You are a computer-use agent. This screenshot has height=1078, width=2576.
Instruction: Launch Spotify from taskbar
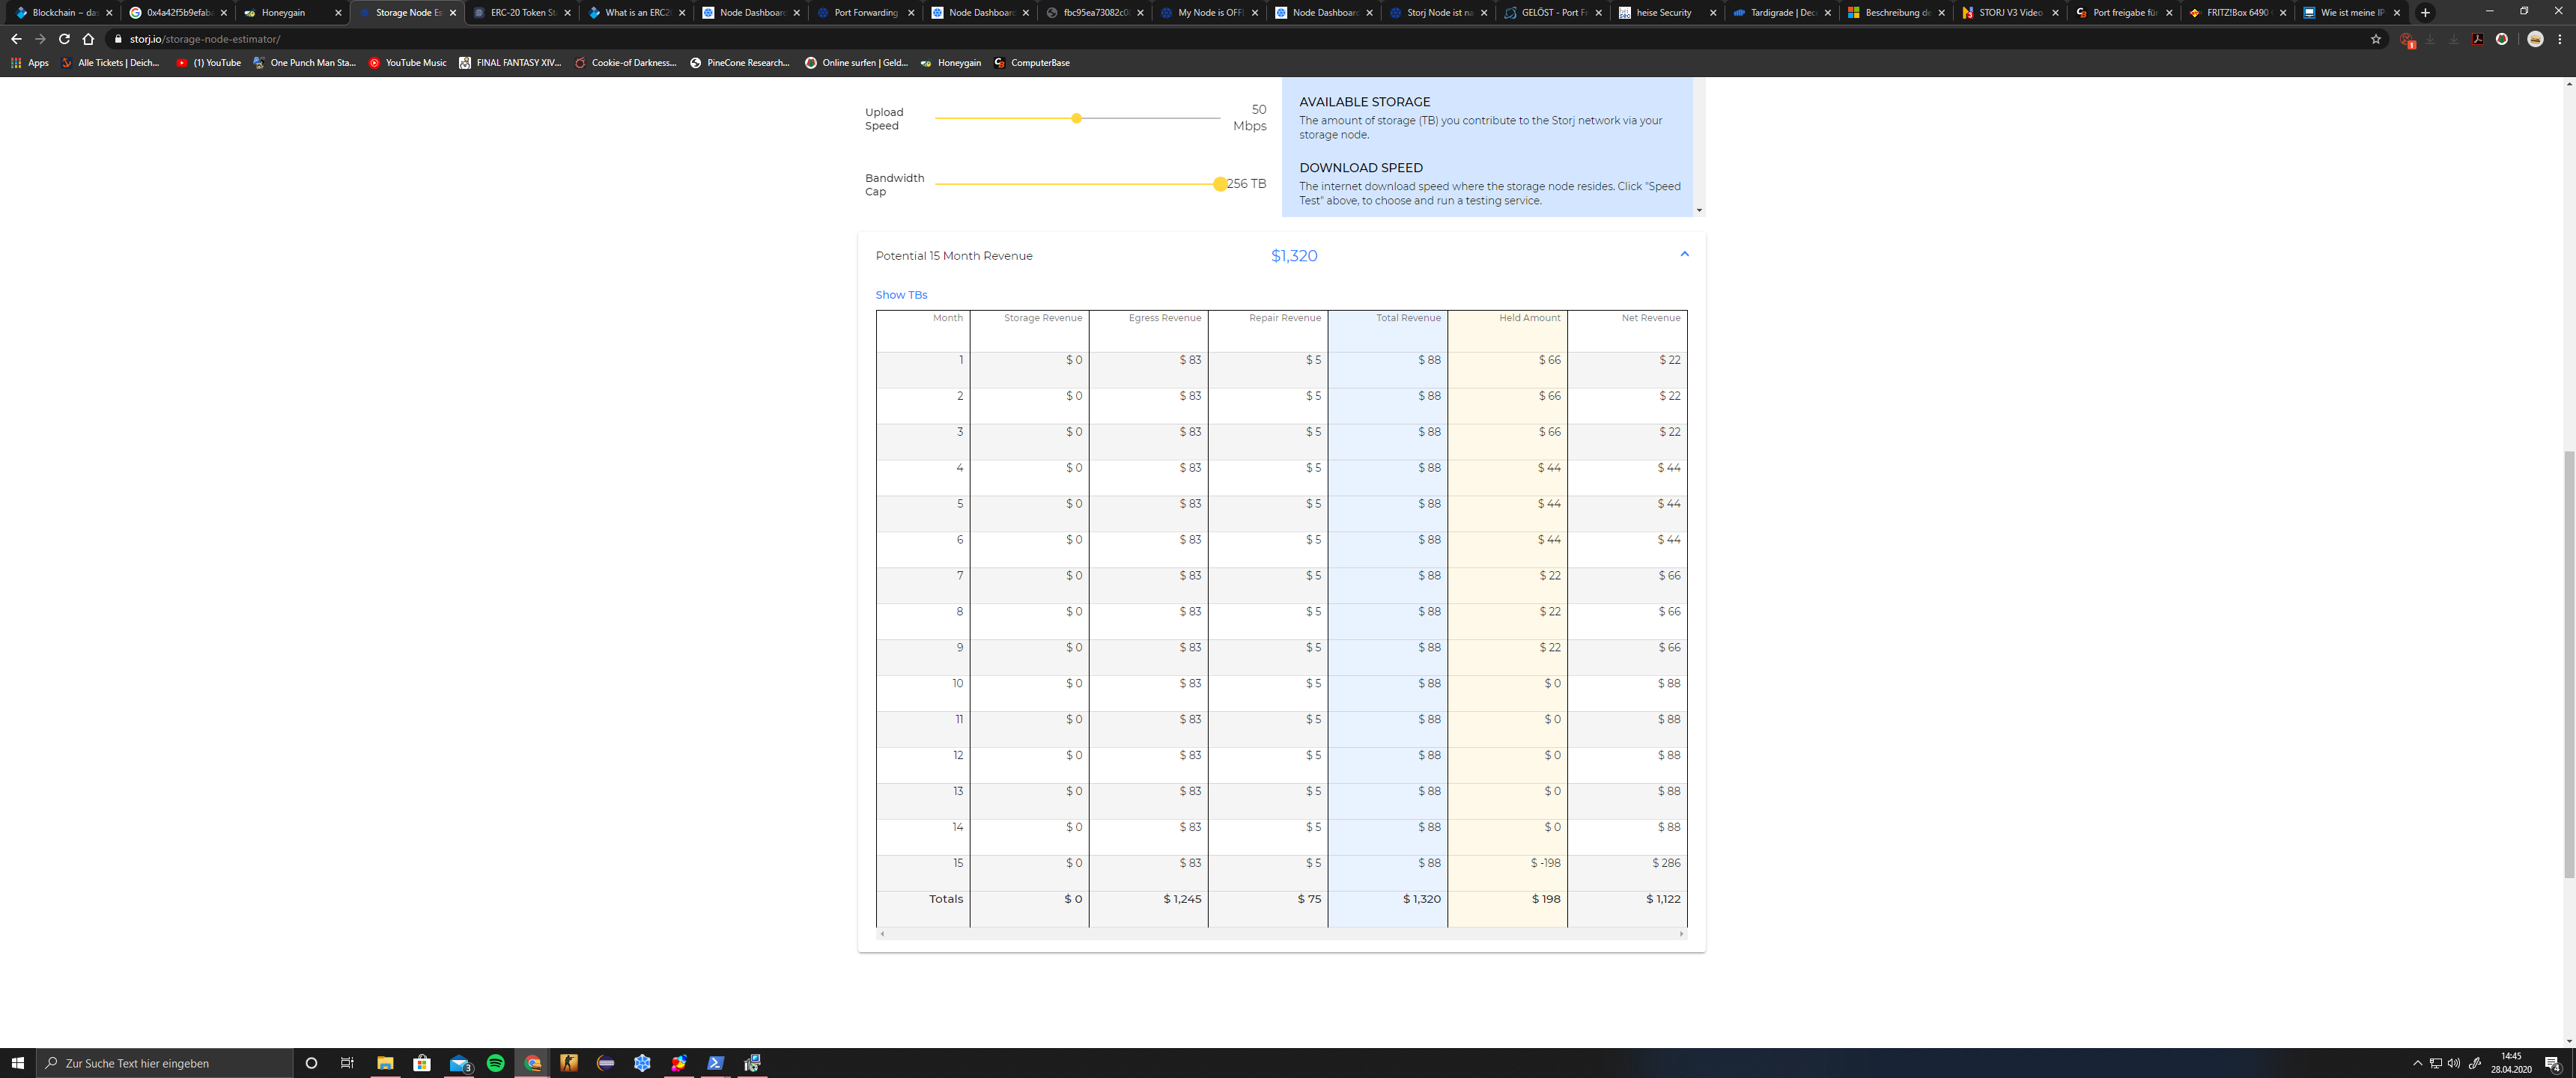point(495,1063)
